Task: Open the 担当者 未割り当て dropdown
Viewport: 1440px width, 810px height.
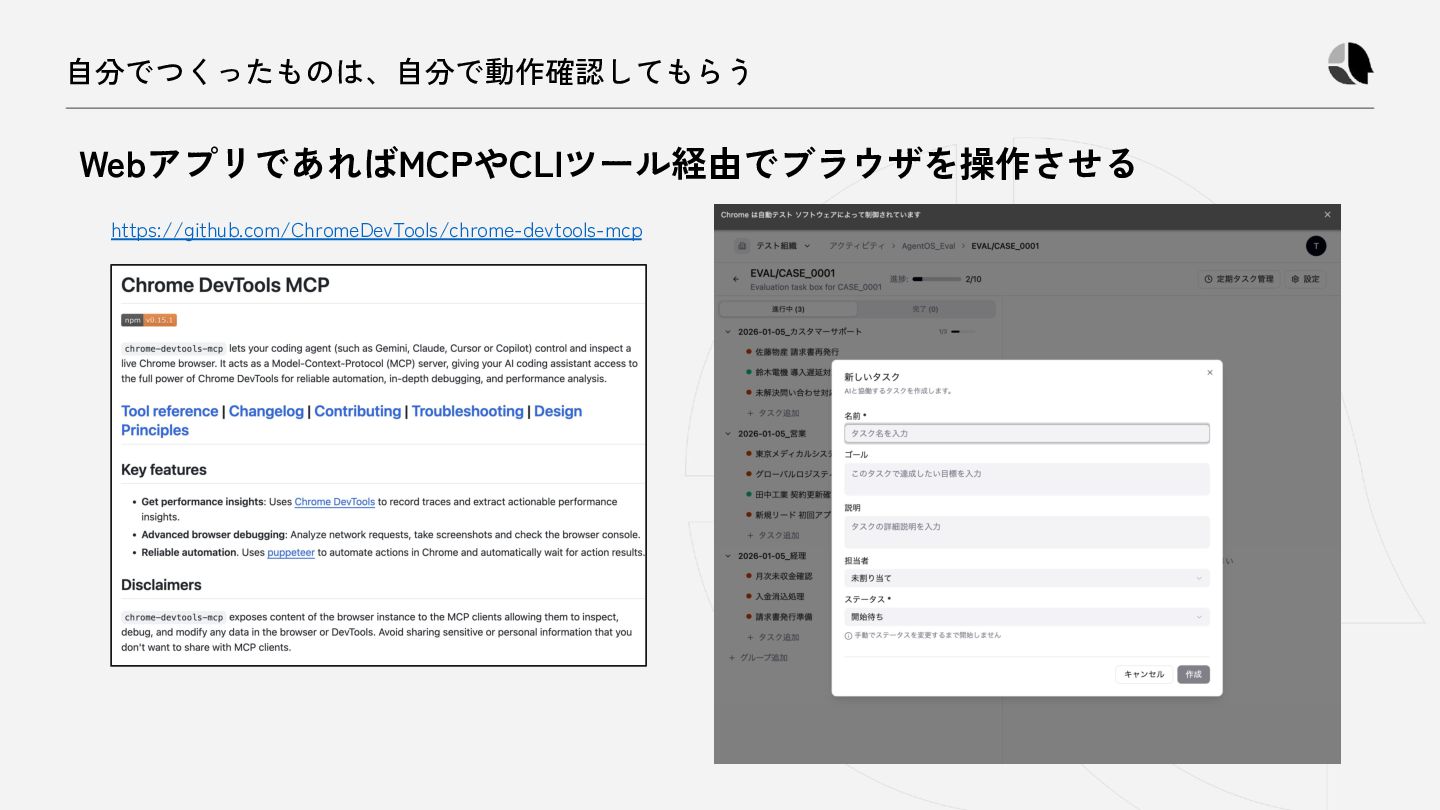Action: (x=1027, y=578)
